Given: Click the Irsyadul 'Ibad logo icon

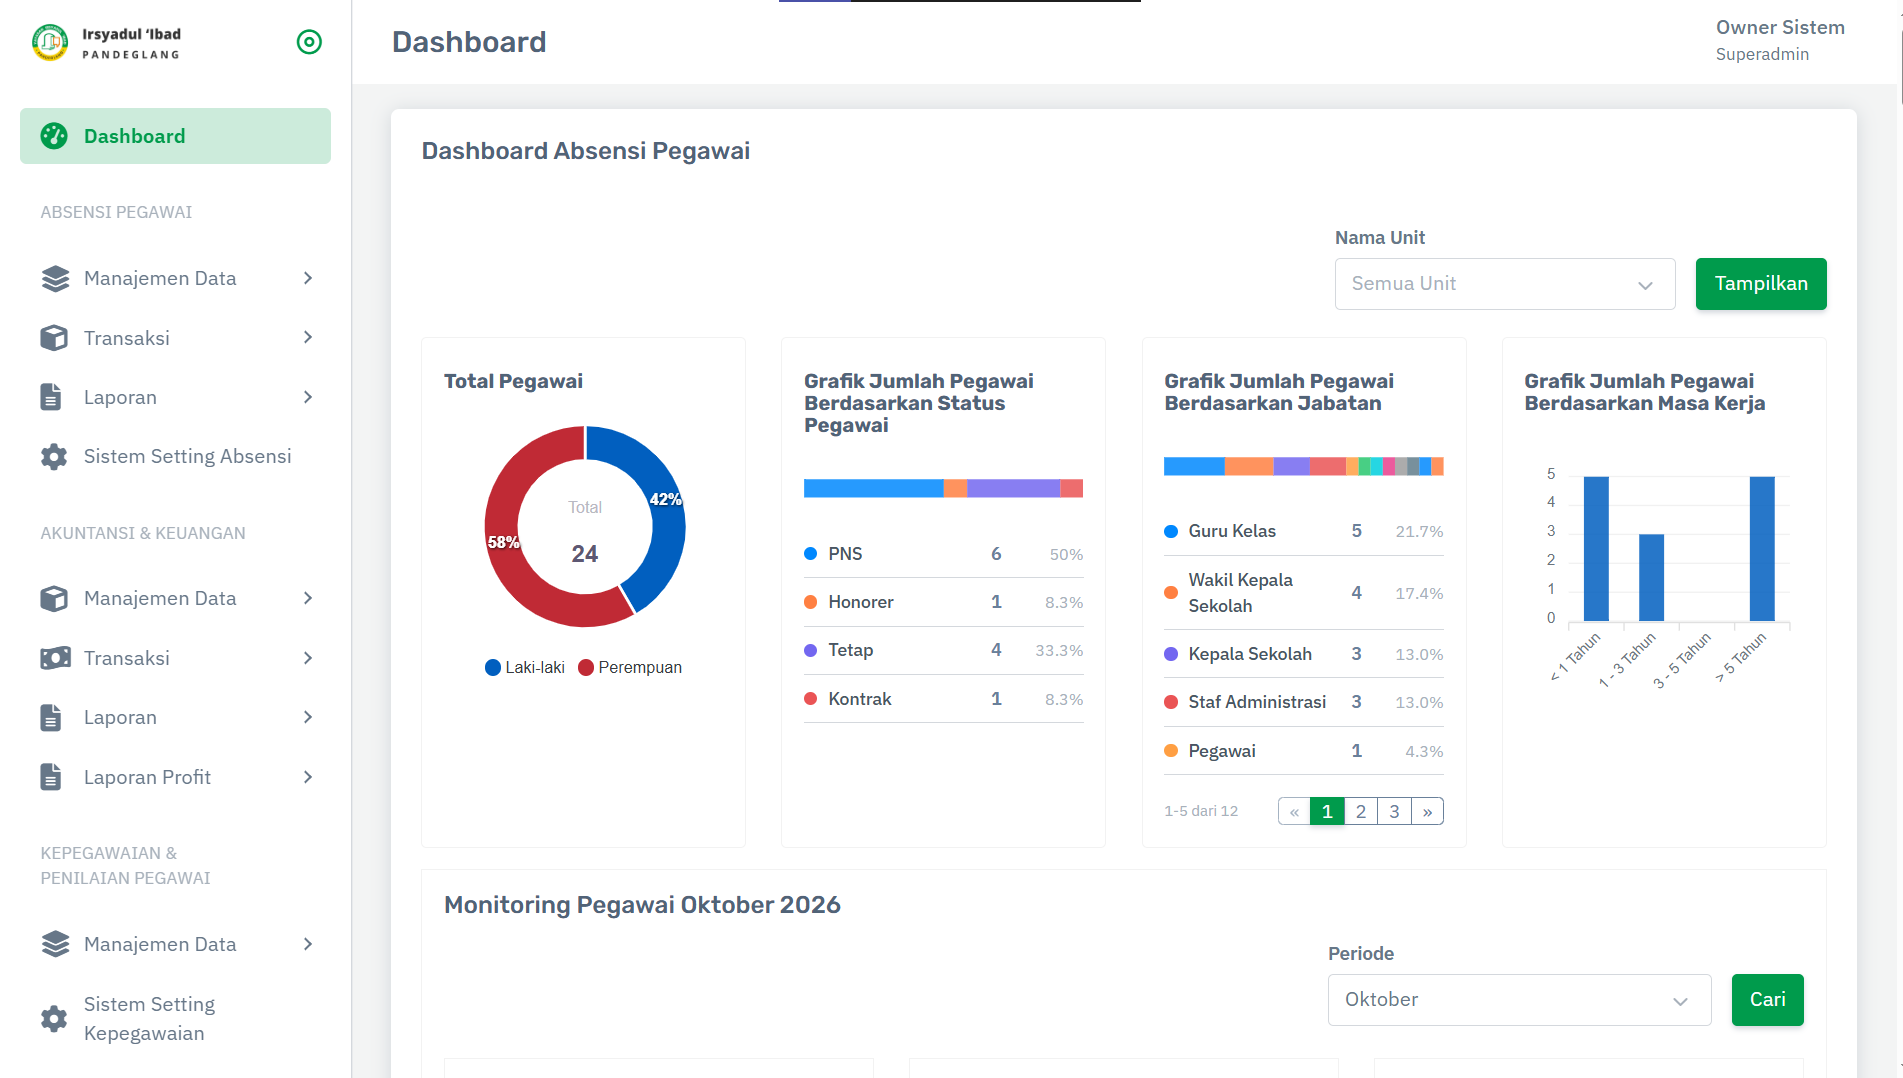Looking at the screenshot, I should [x=50, y=42].
